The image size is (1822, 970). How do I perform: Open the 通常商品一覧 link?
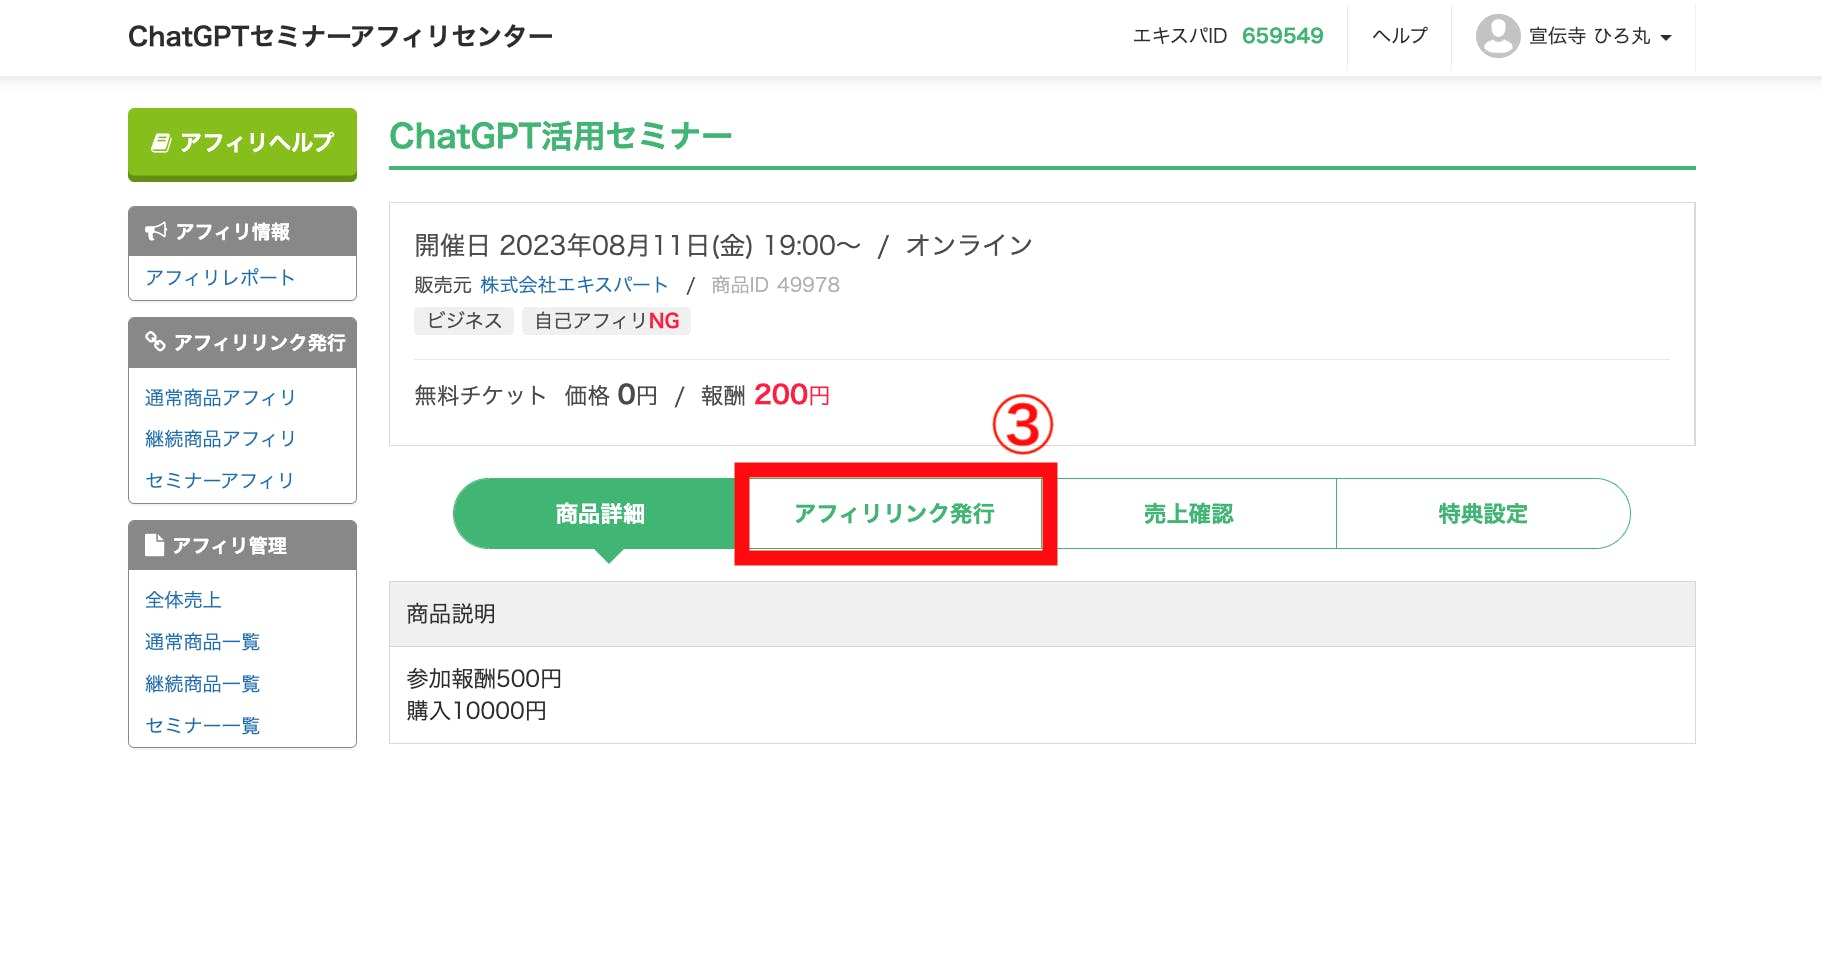(203, 642)
